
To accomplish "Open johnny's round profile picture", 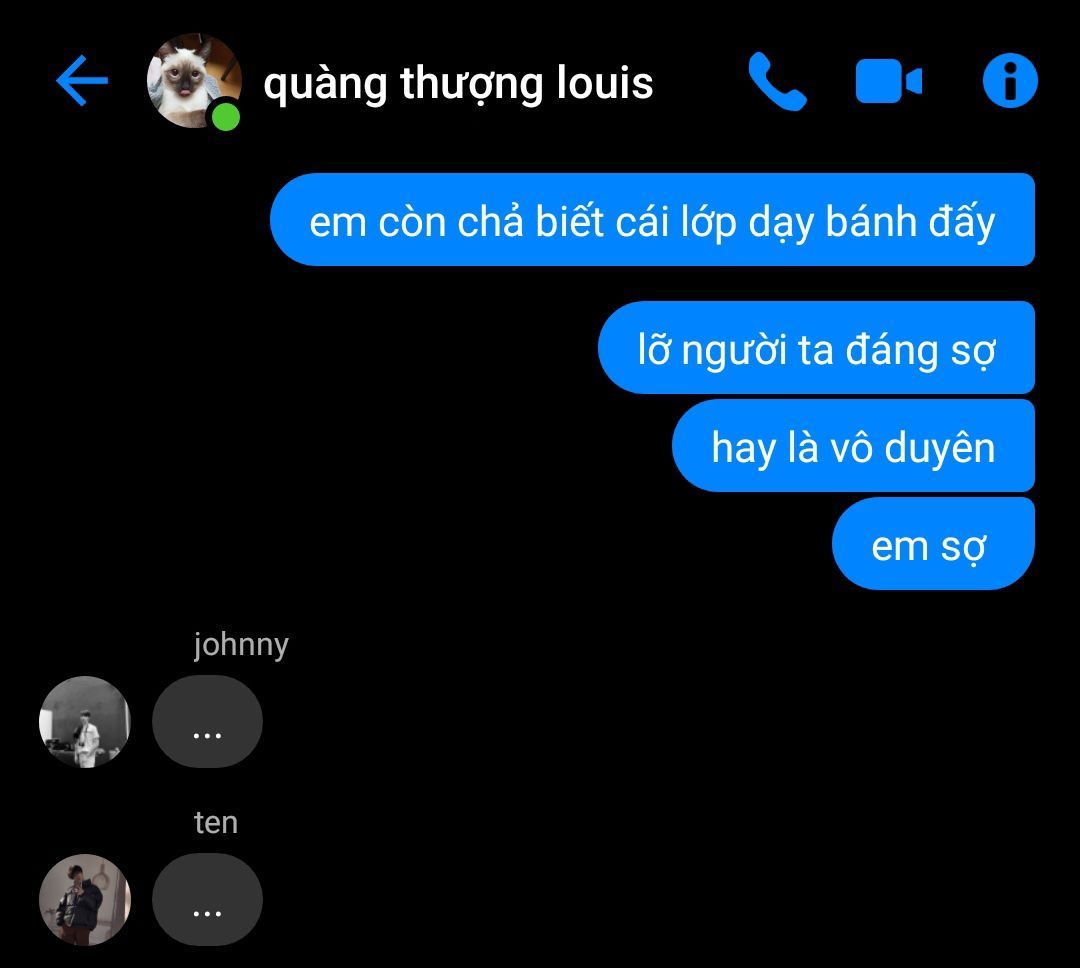I will (85, 721).
